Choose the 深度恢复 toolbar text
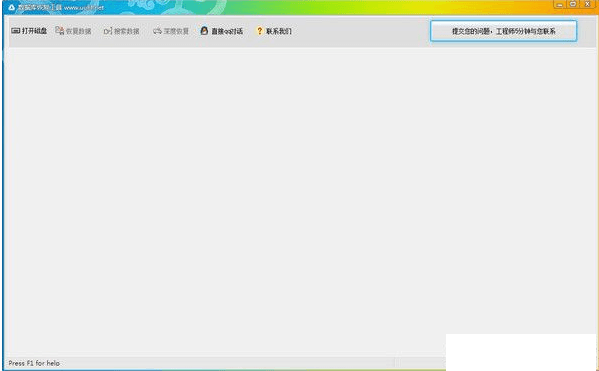 (x=176, y=31)
